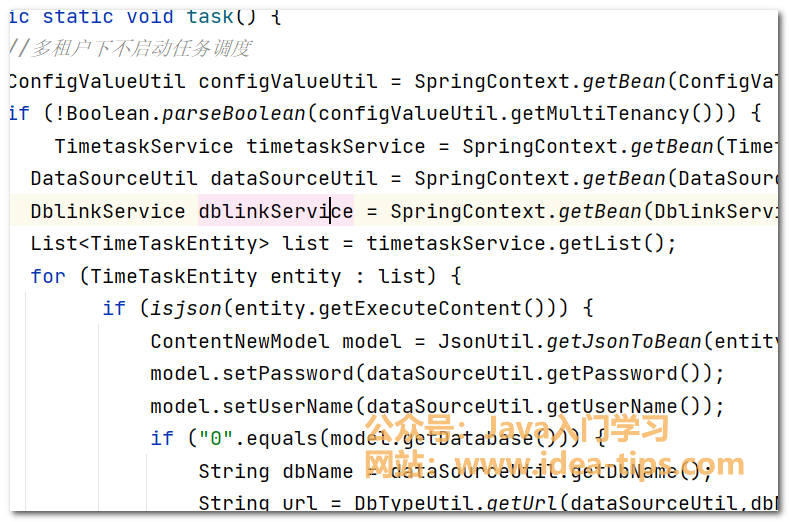Click the DblinkService type name
The width and height of the screenshot is (789, 522).
click(108, 212)
